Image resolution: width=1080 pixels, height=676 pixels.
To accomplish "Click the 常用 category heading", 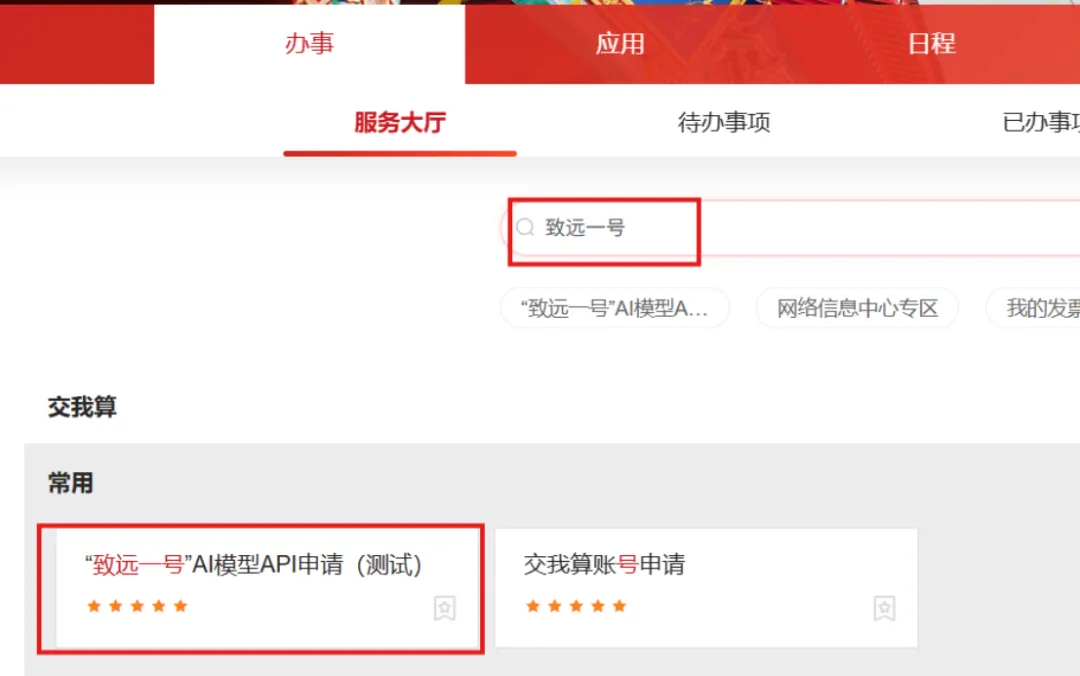I will (x=70, y=483).
